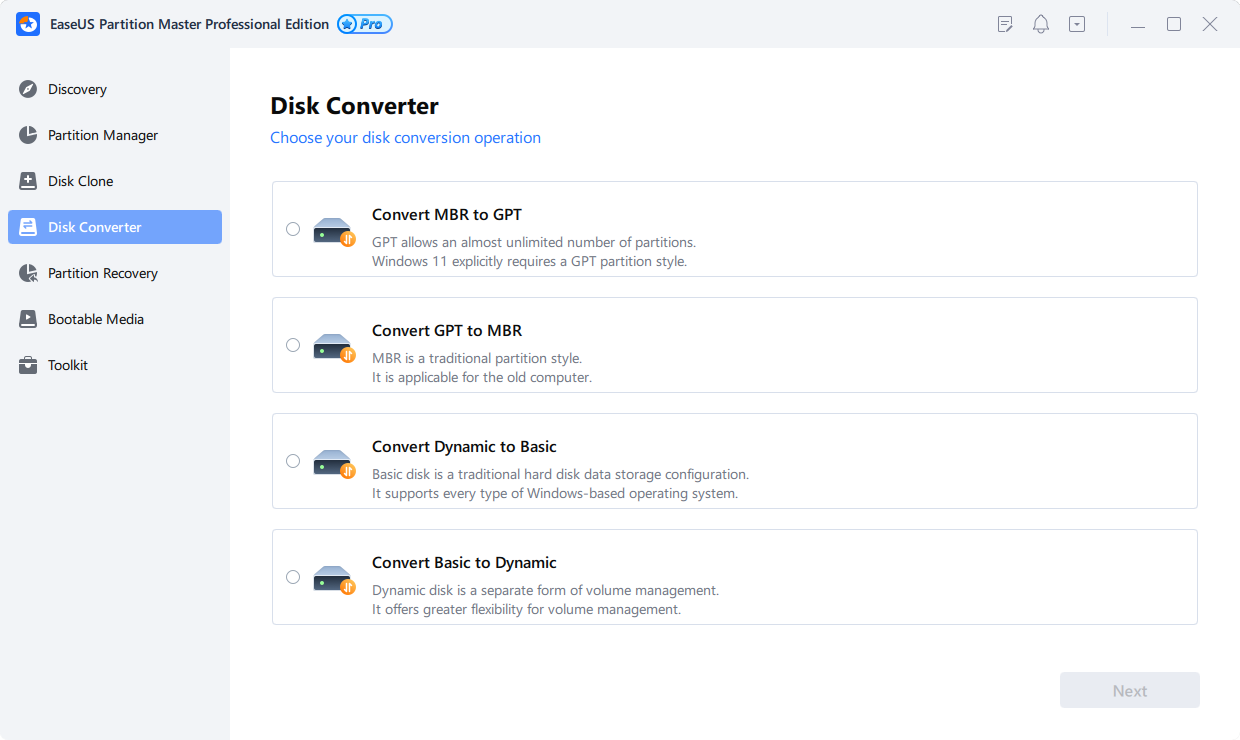Click the Disk Converter page heading
Viewport: 1240px width, 740px height.
click(354, 105)
